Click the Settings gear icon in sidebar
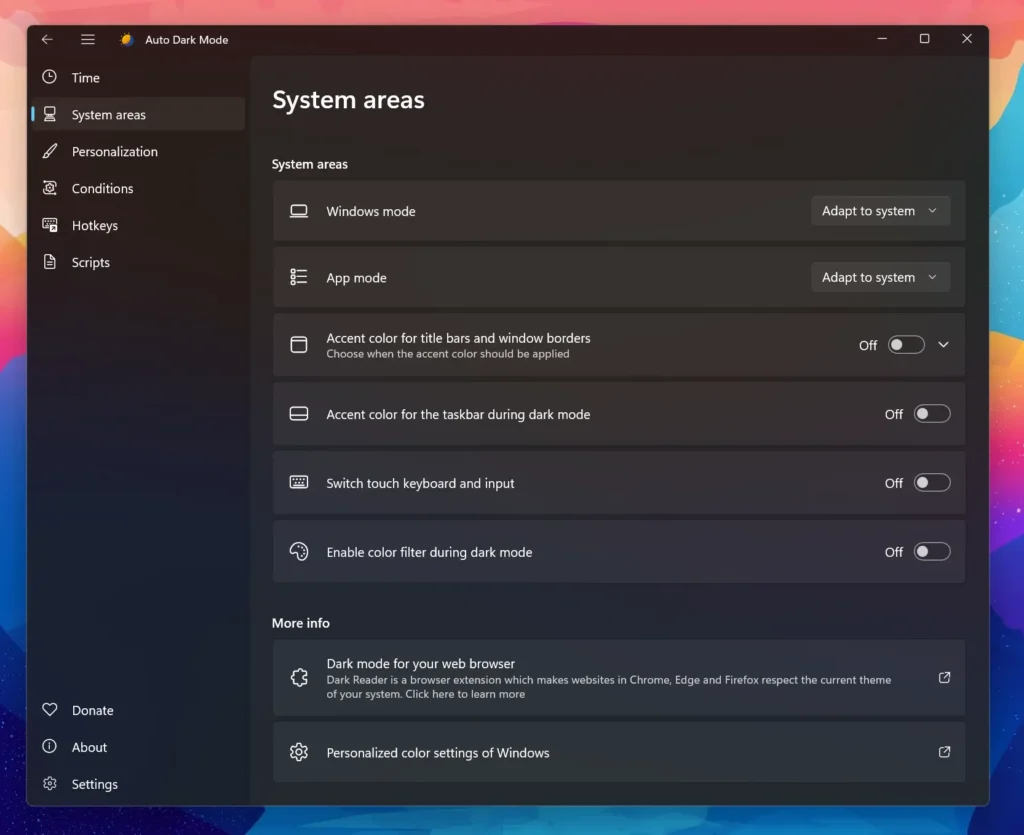 tap(50, 784)
